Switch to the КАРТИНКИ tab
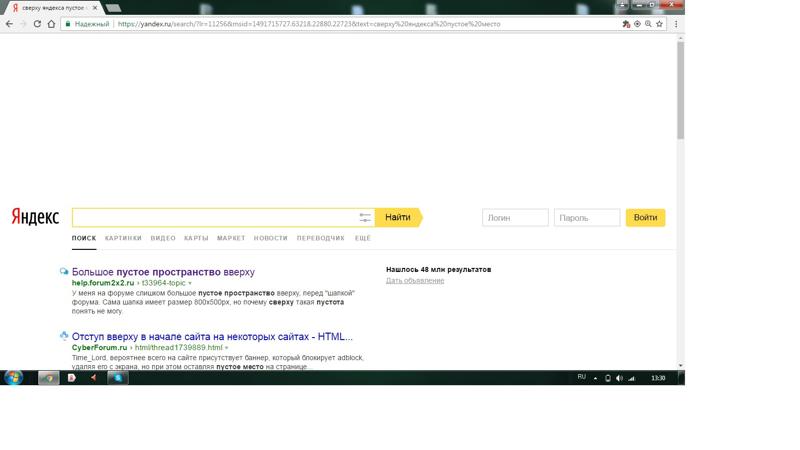Image resolution: width=800 pixels, height=450 pixels. [123, 238]
